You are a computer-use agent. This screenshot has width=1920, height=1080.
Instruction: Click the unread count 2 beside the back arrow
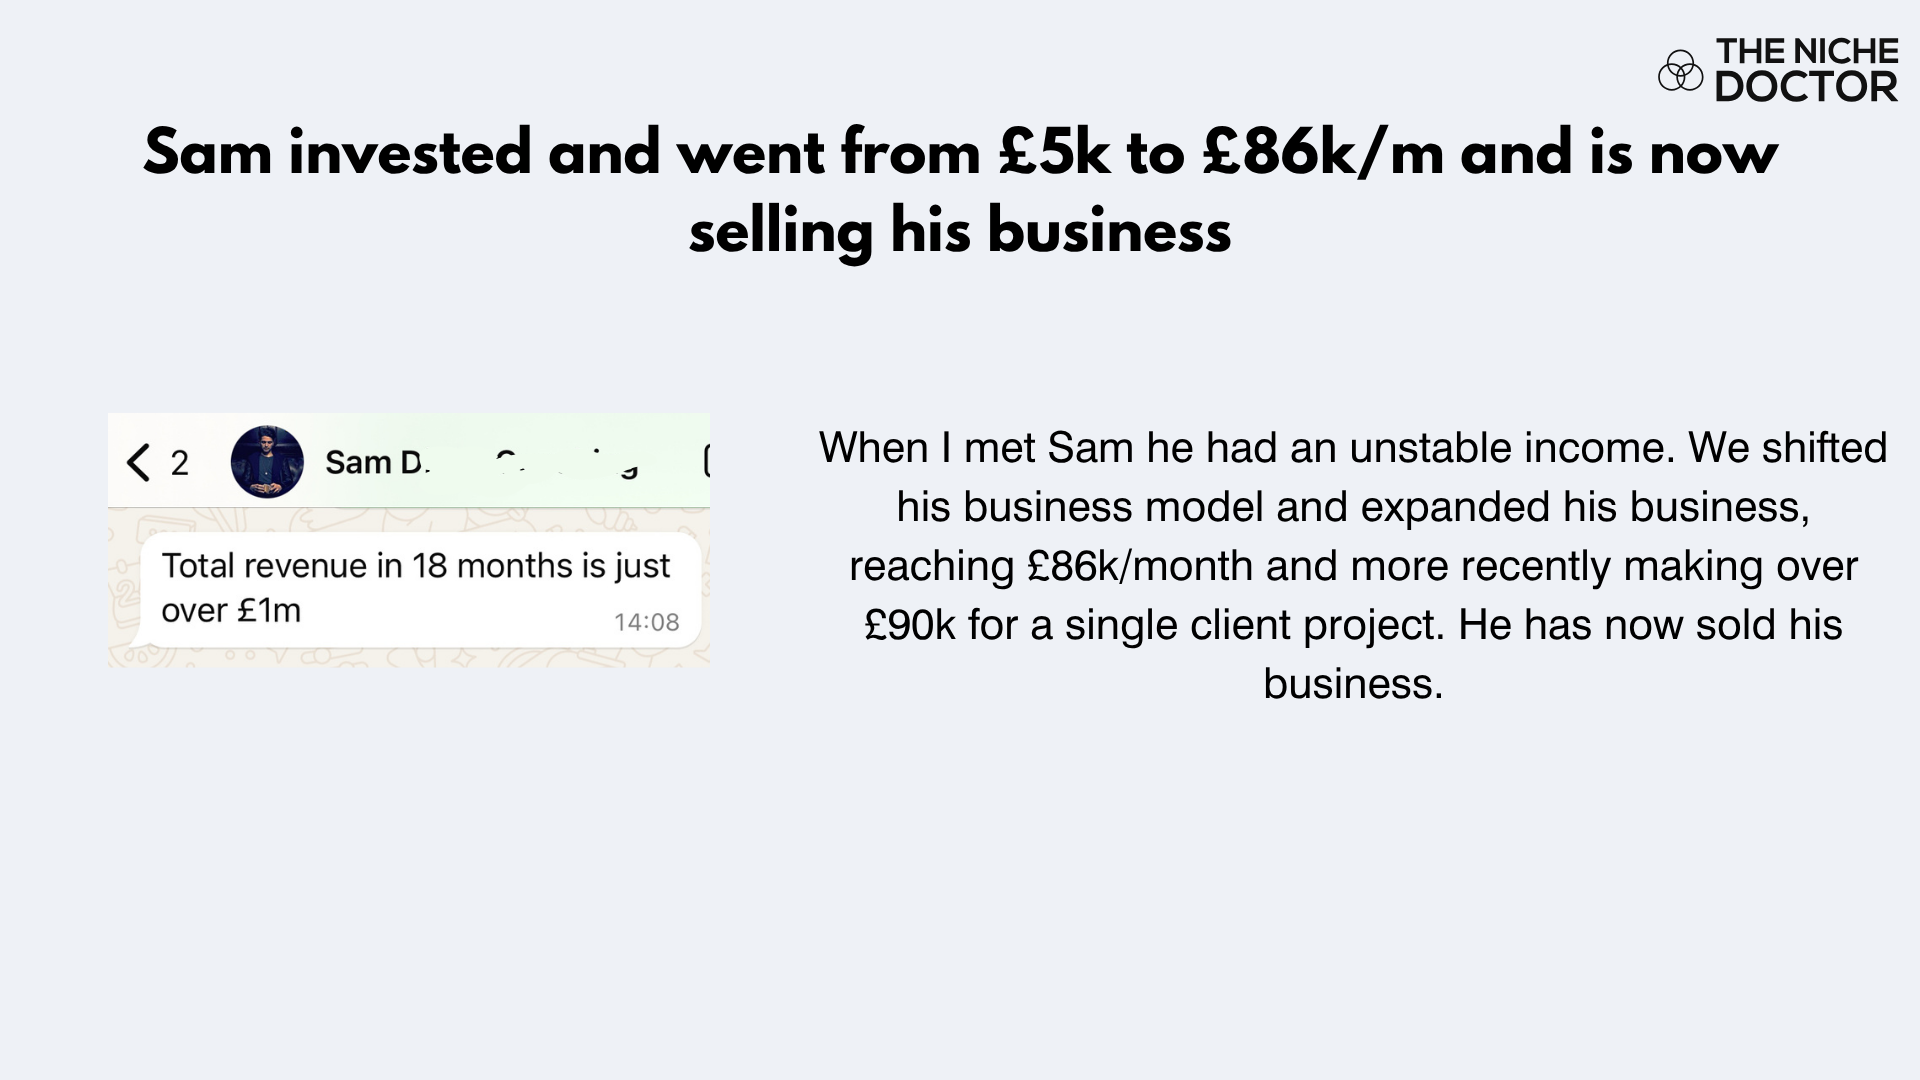(x=180, y=463)
